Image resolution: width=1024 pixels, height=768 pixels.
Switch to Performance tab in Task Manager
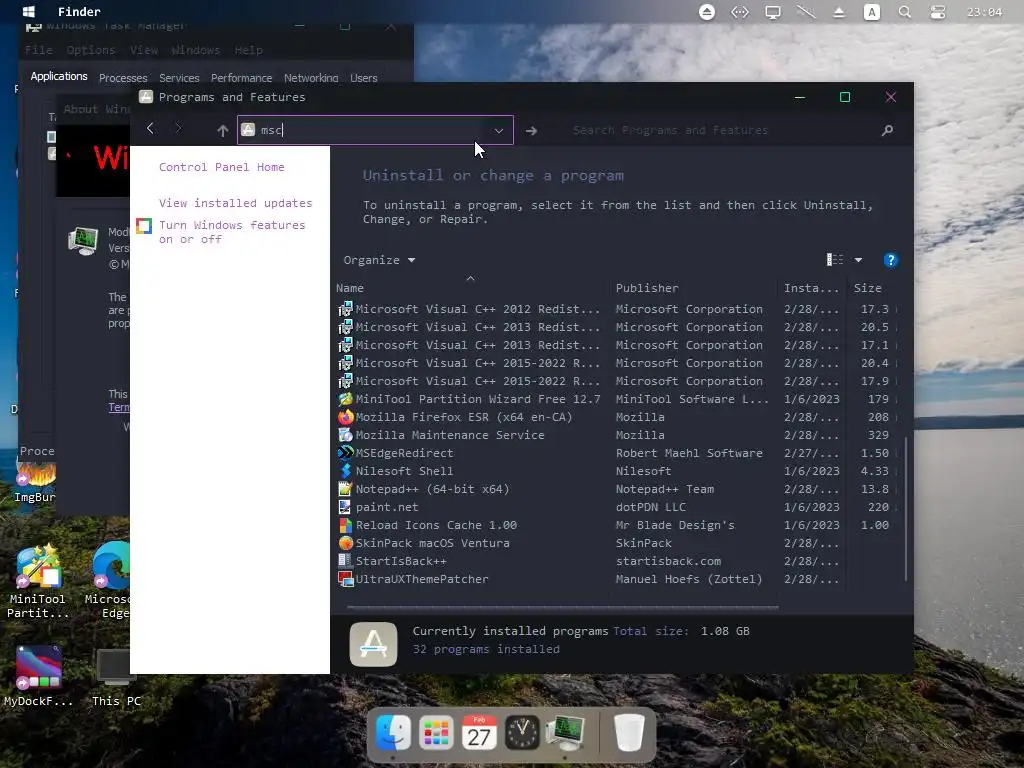click(x=241, y=78)
